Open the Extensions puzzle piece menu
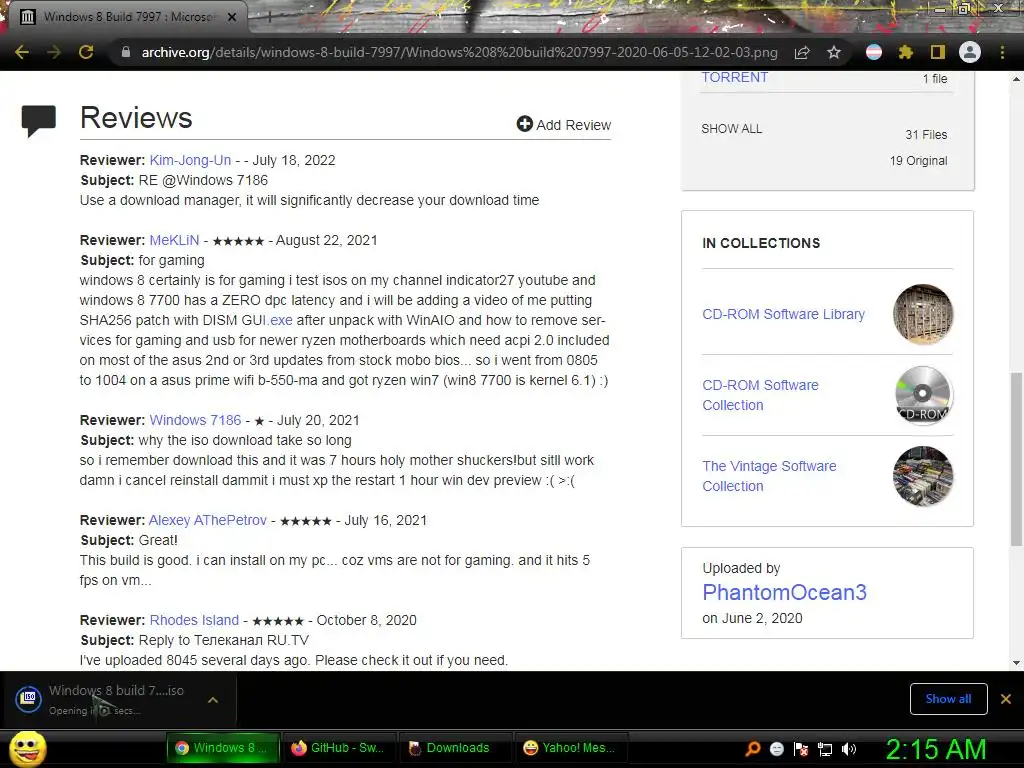1024x768 pixels. pyautogui.click(x=906, y=52)
